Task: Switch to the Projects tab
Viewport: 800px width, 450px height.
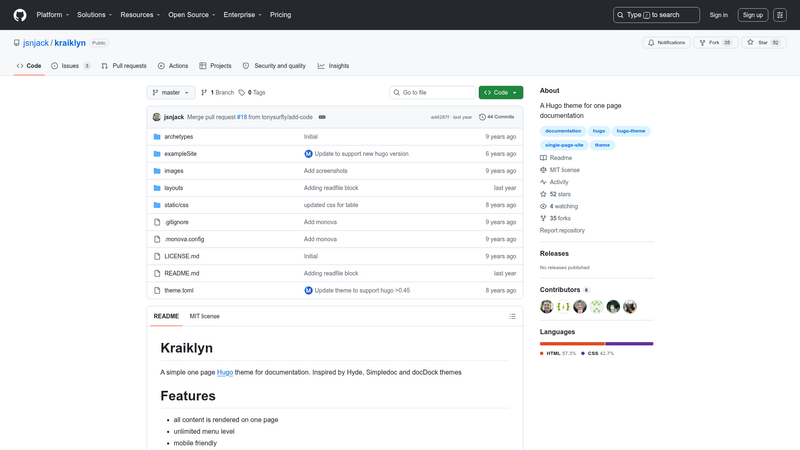Action: click(215, 66)
